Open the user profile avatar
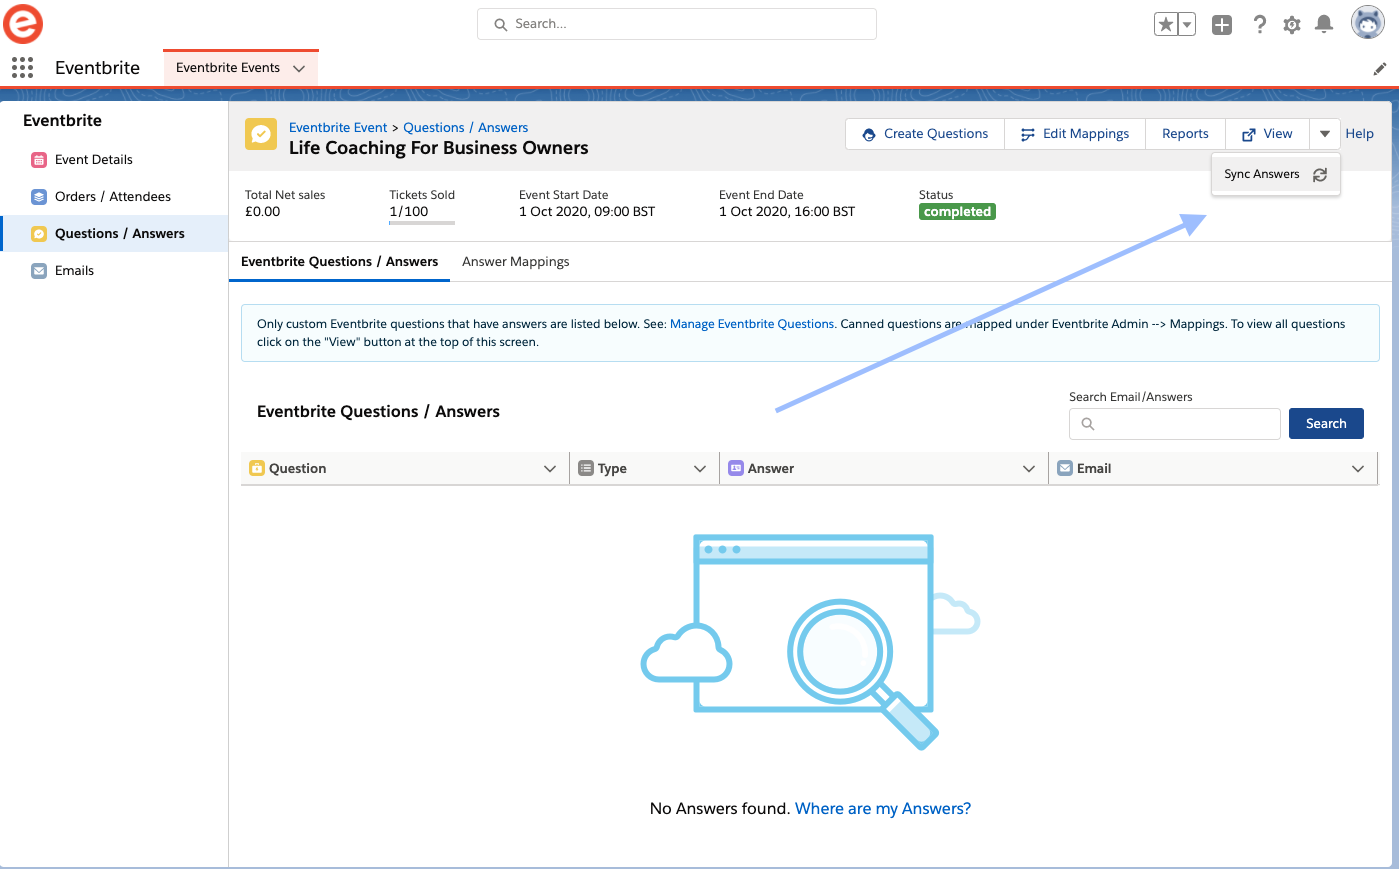Viewport: 1399px width, 869px height. click(x=1368, y=22)
